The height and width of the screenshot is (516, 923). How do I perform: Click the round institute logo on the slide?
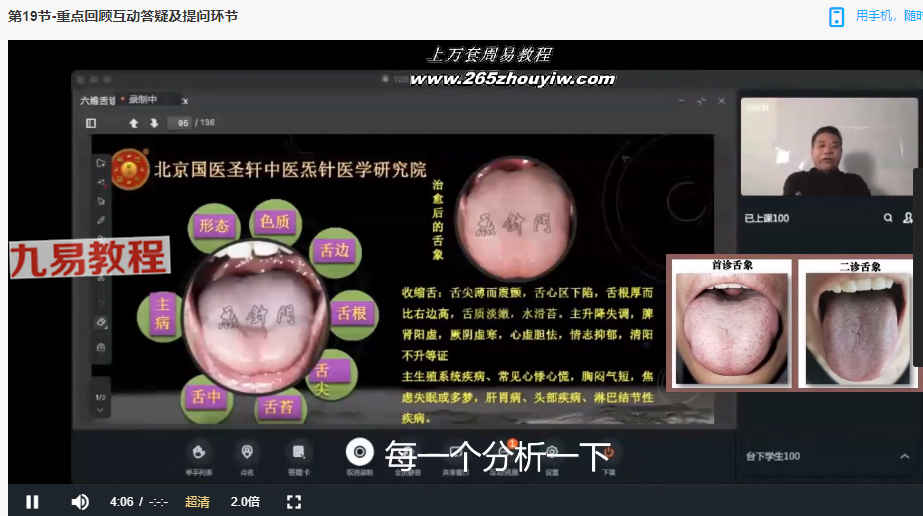tap(130, 169)
